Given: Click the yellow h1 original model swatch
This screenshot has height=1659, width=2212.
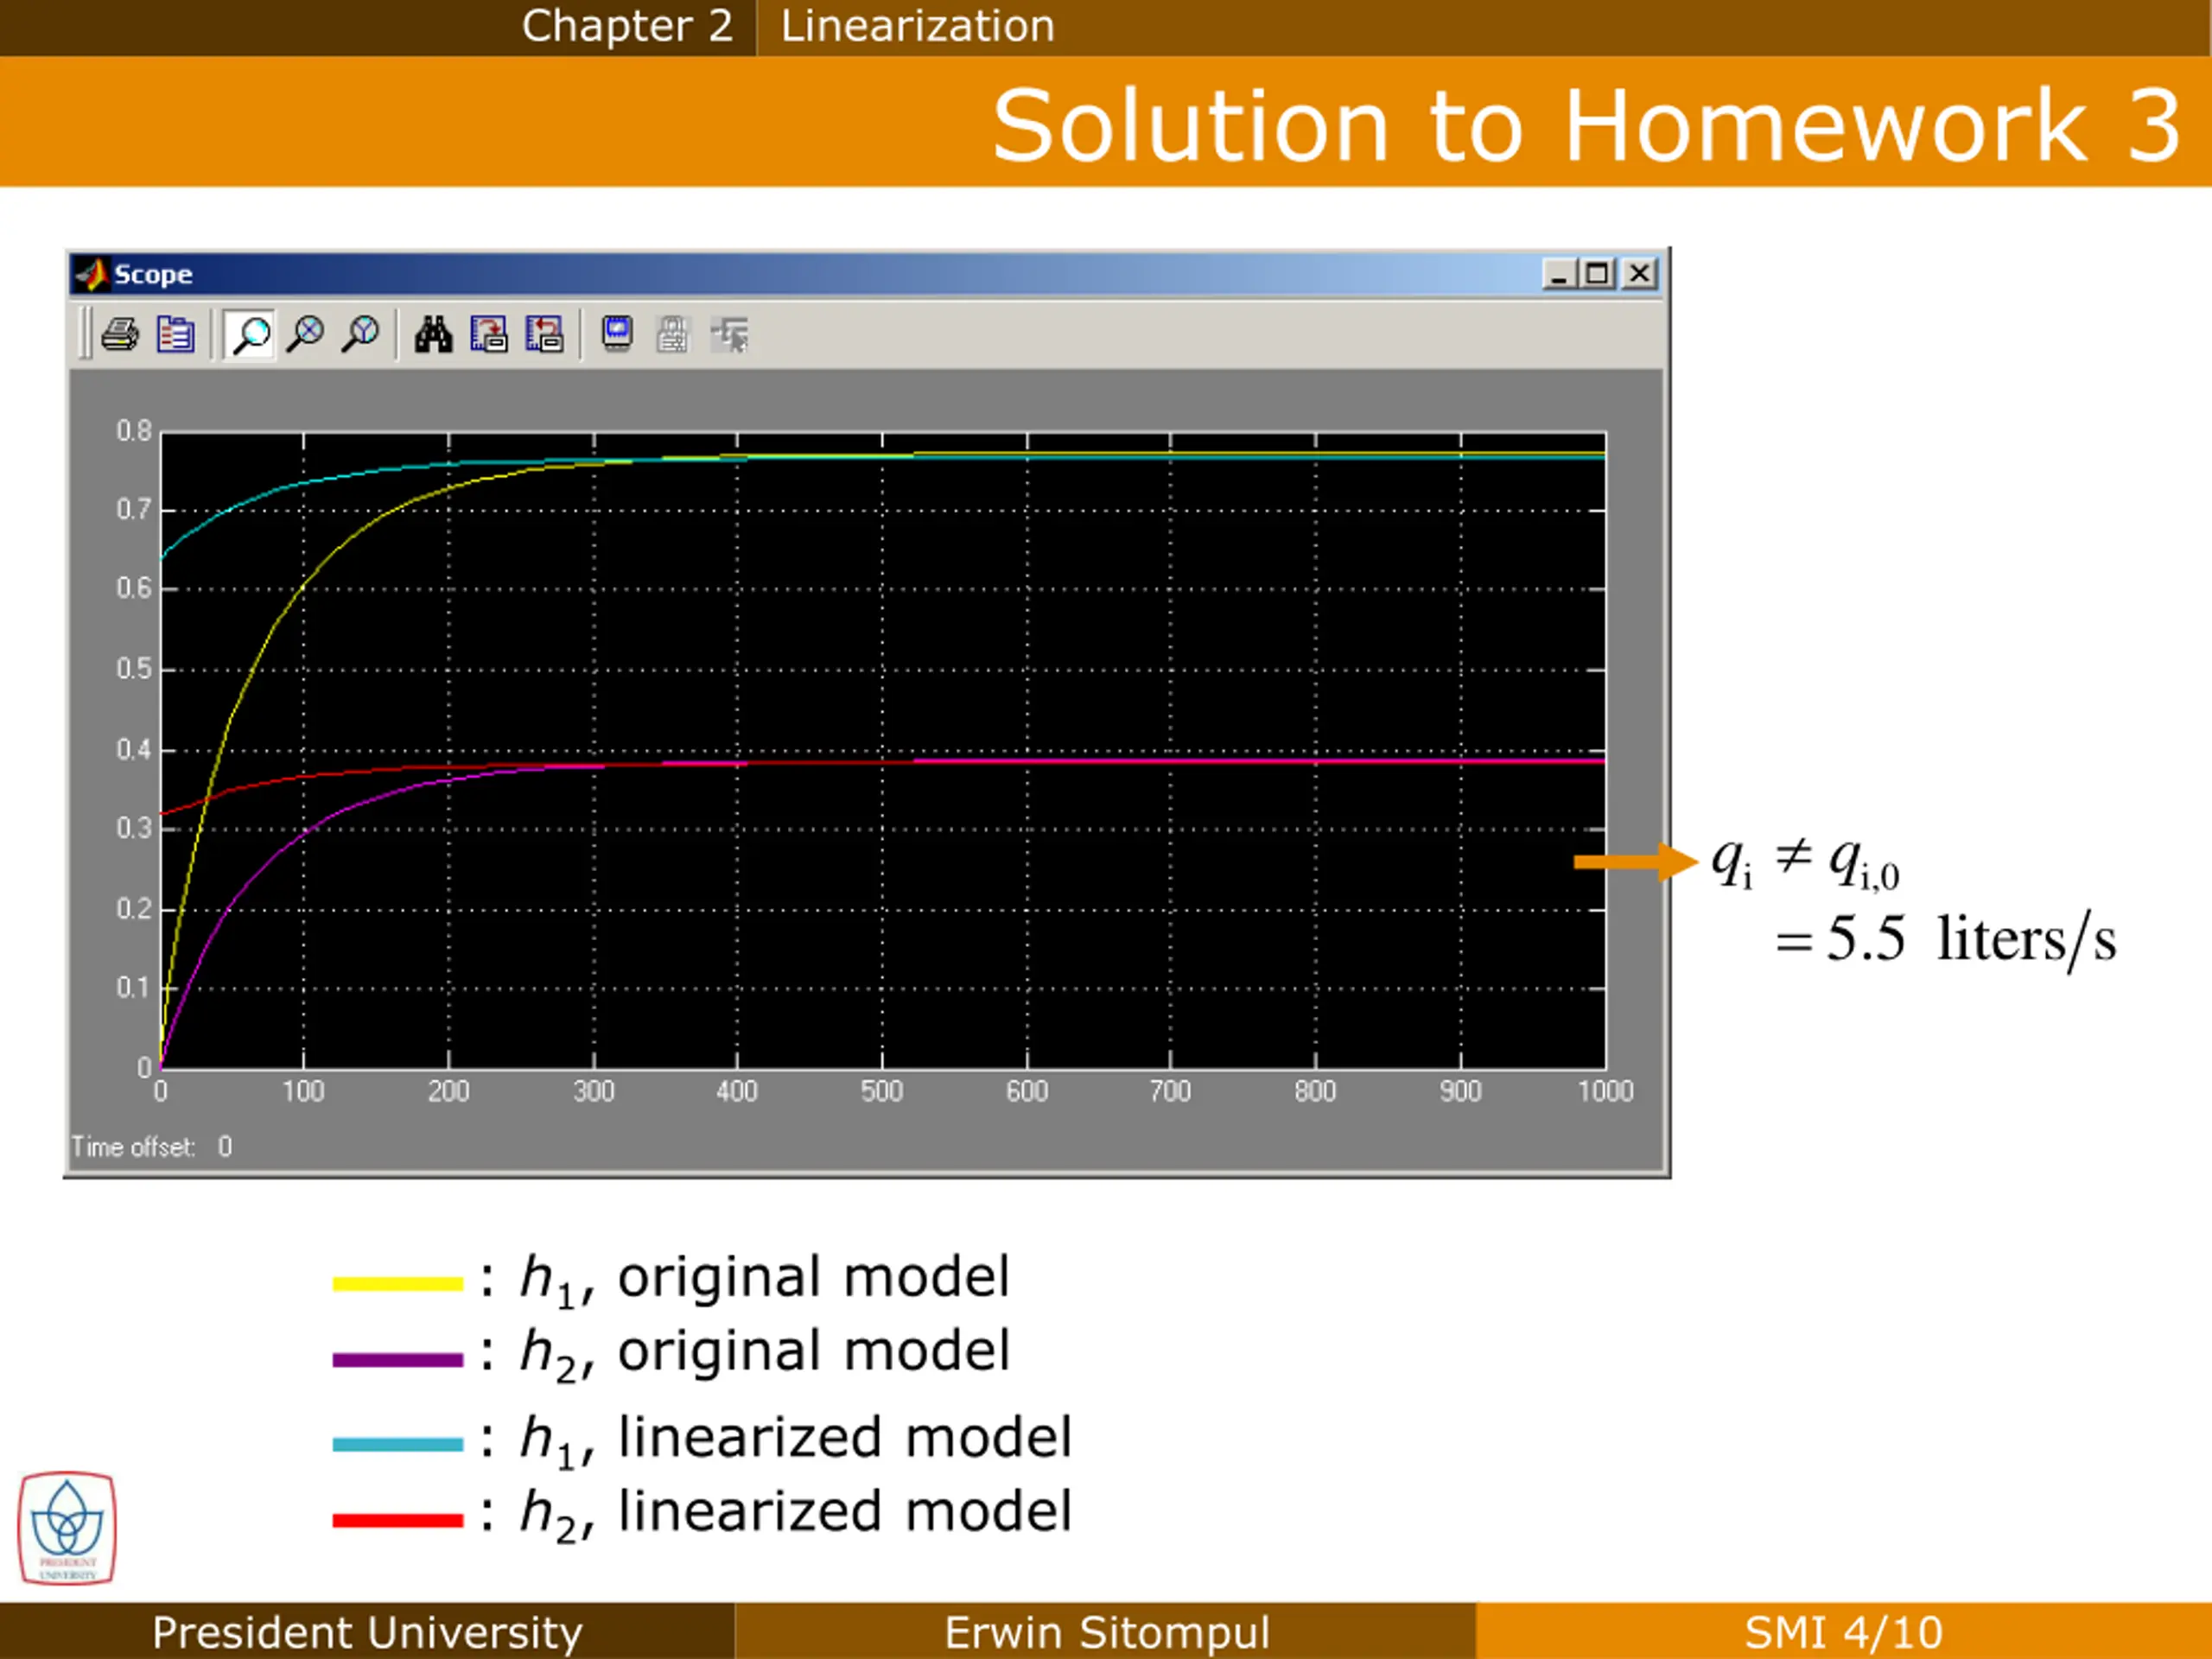Looking at the screenshot, I should [397, 1283].
